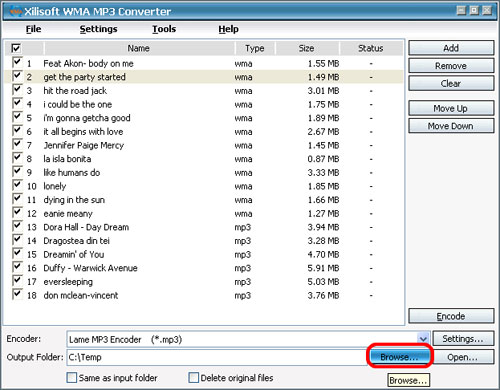500x390 pixels.
Task: Click the Add button
Action: [x=451, y=48]
